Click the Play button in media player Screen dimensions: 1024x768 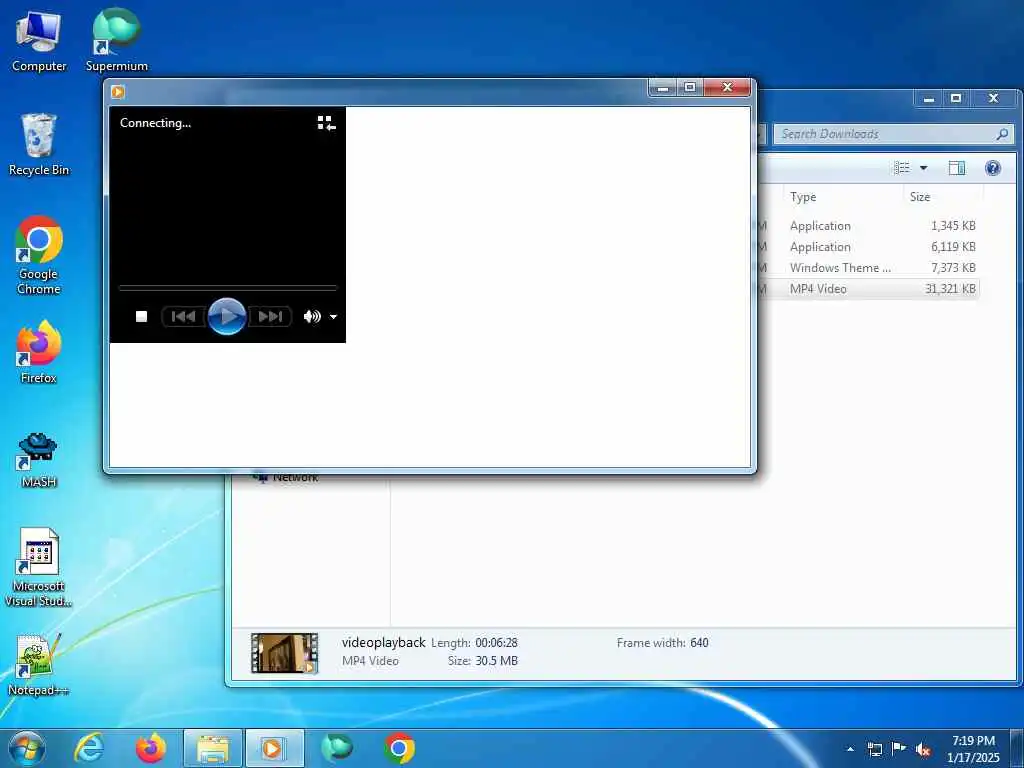click(227, 317)
